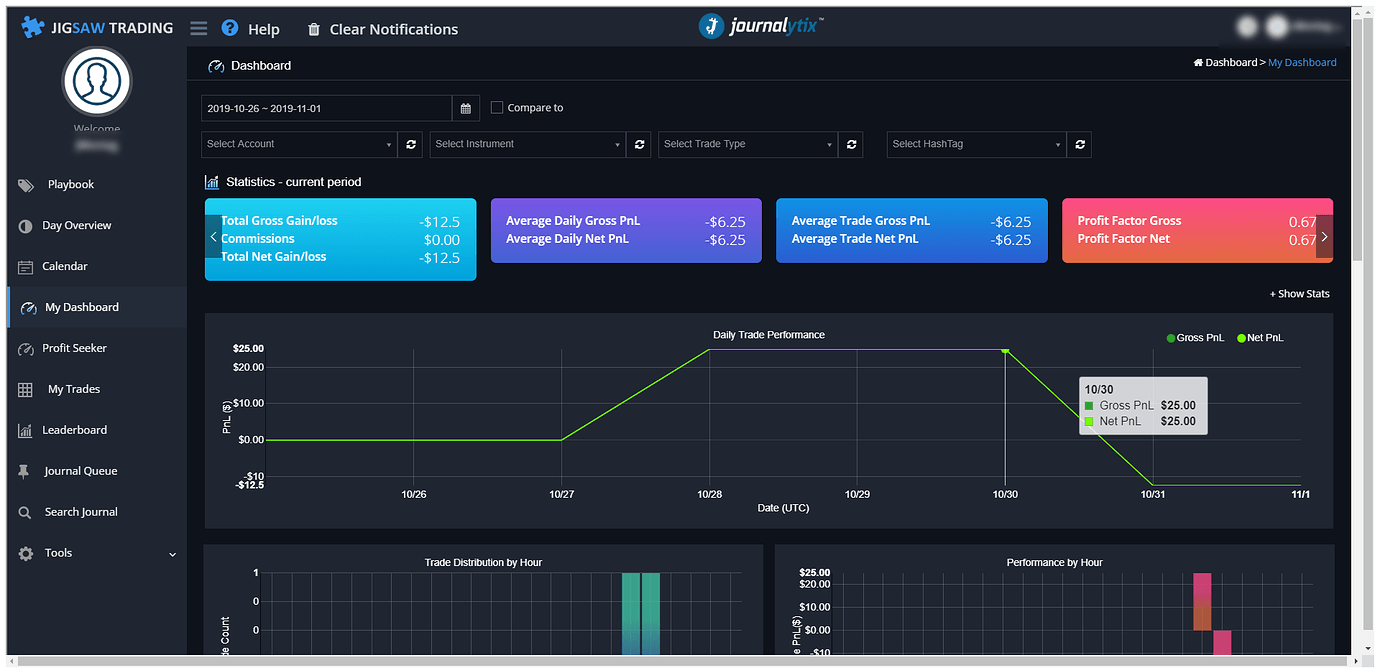Click the right arrow on the Profit Factor card
This screenshot has height=672, width=1380.
[1326, 238]
